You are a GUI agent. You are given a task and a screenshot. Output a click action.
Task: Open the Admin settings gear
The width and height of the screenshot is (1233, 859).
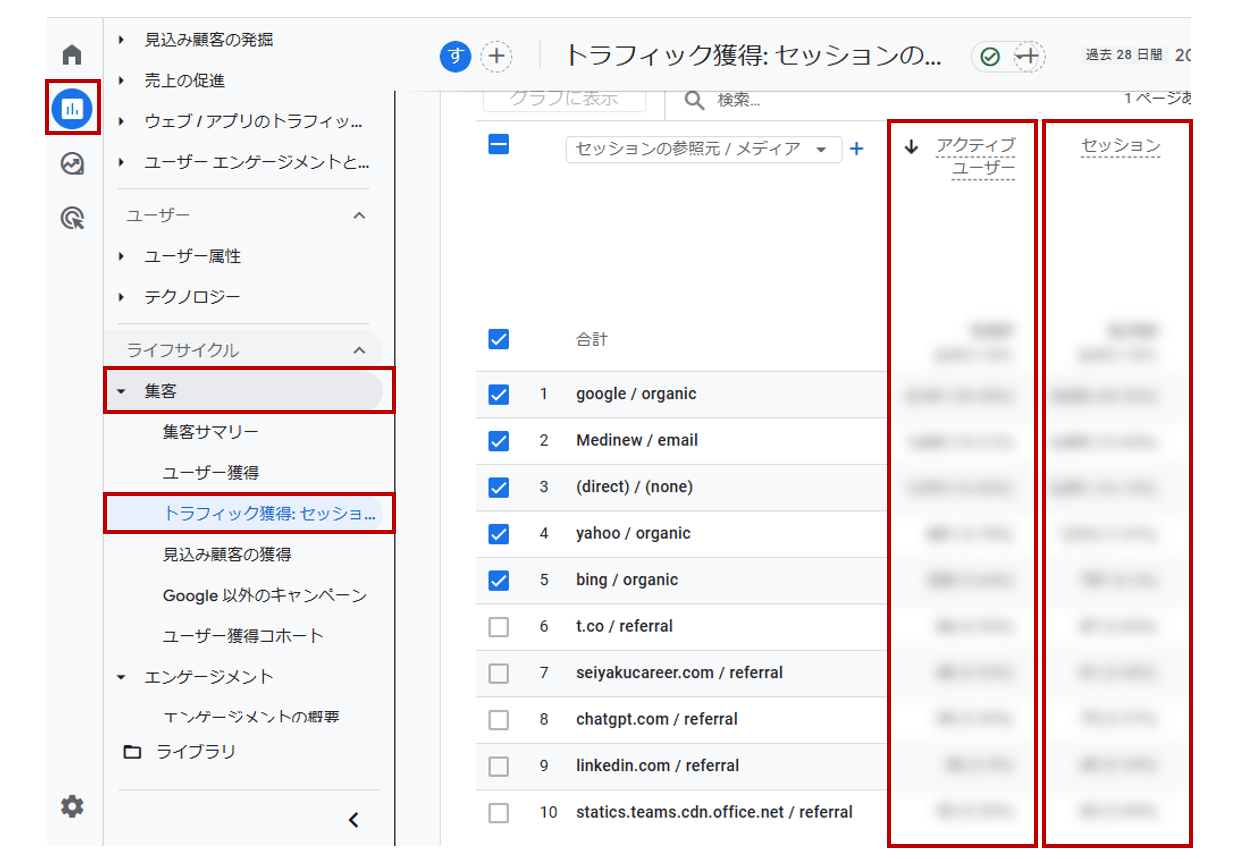tap(70, 806)
